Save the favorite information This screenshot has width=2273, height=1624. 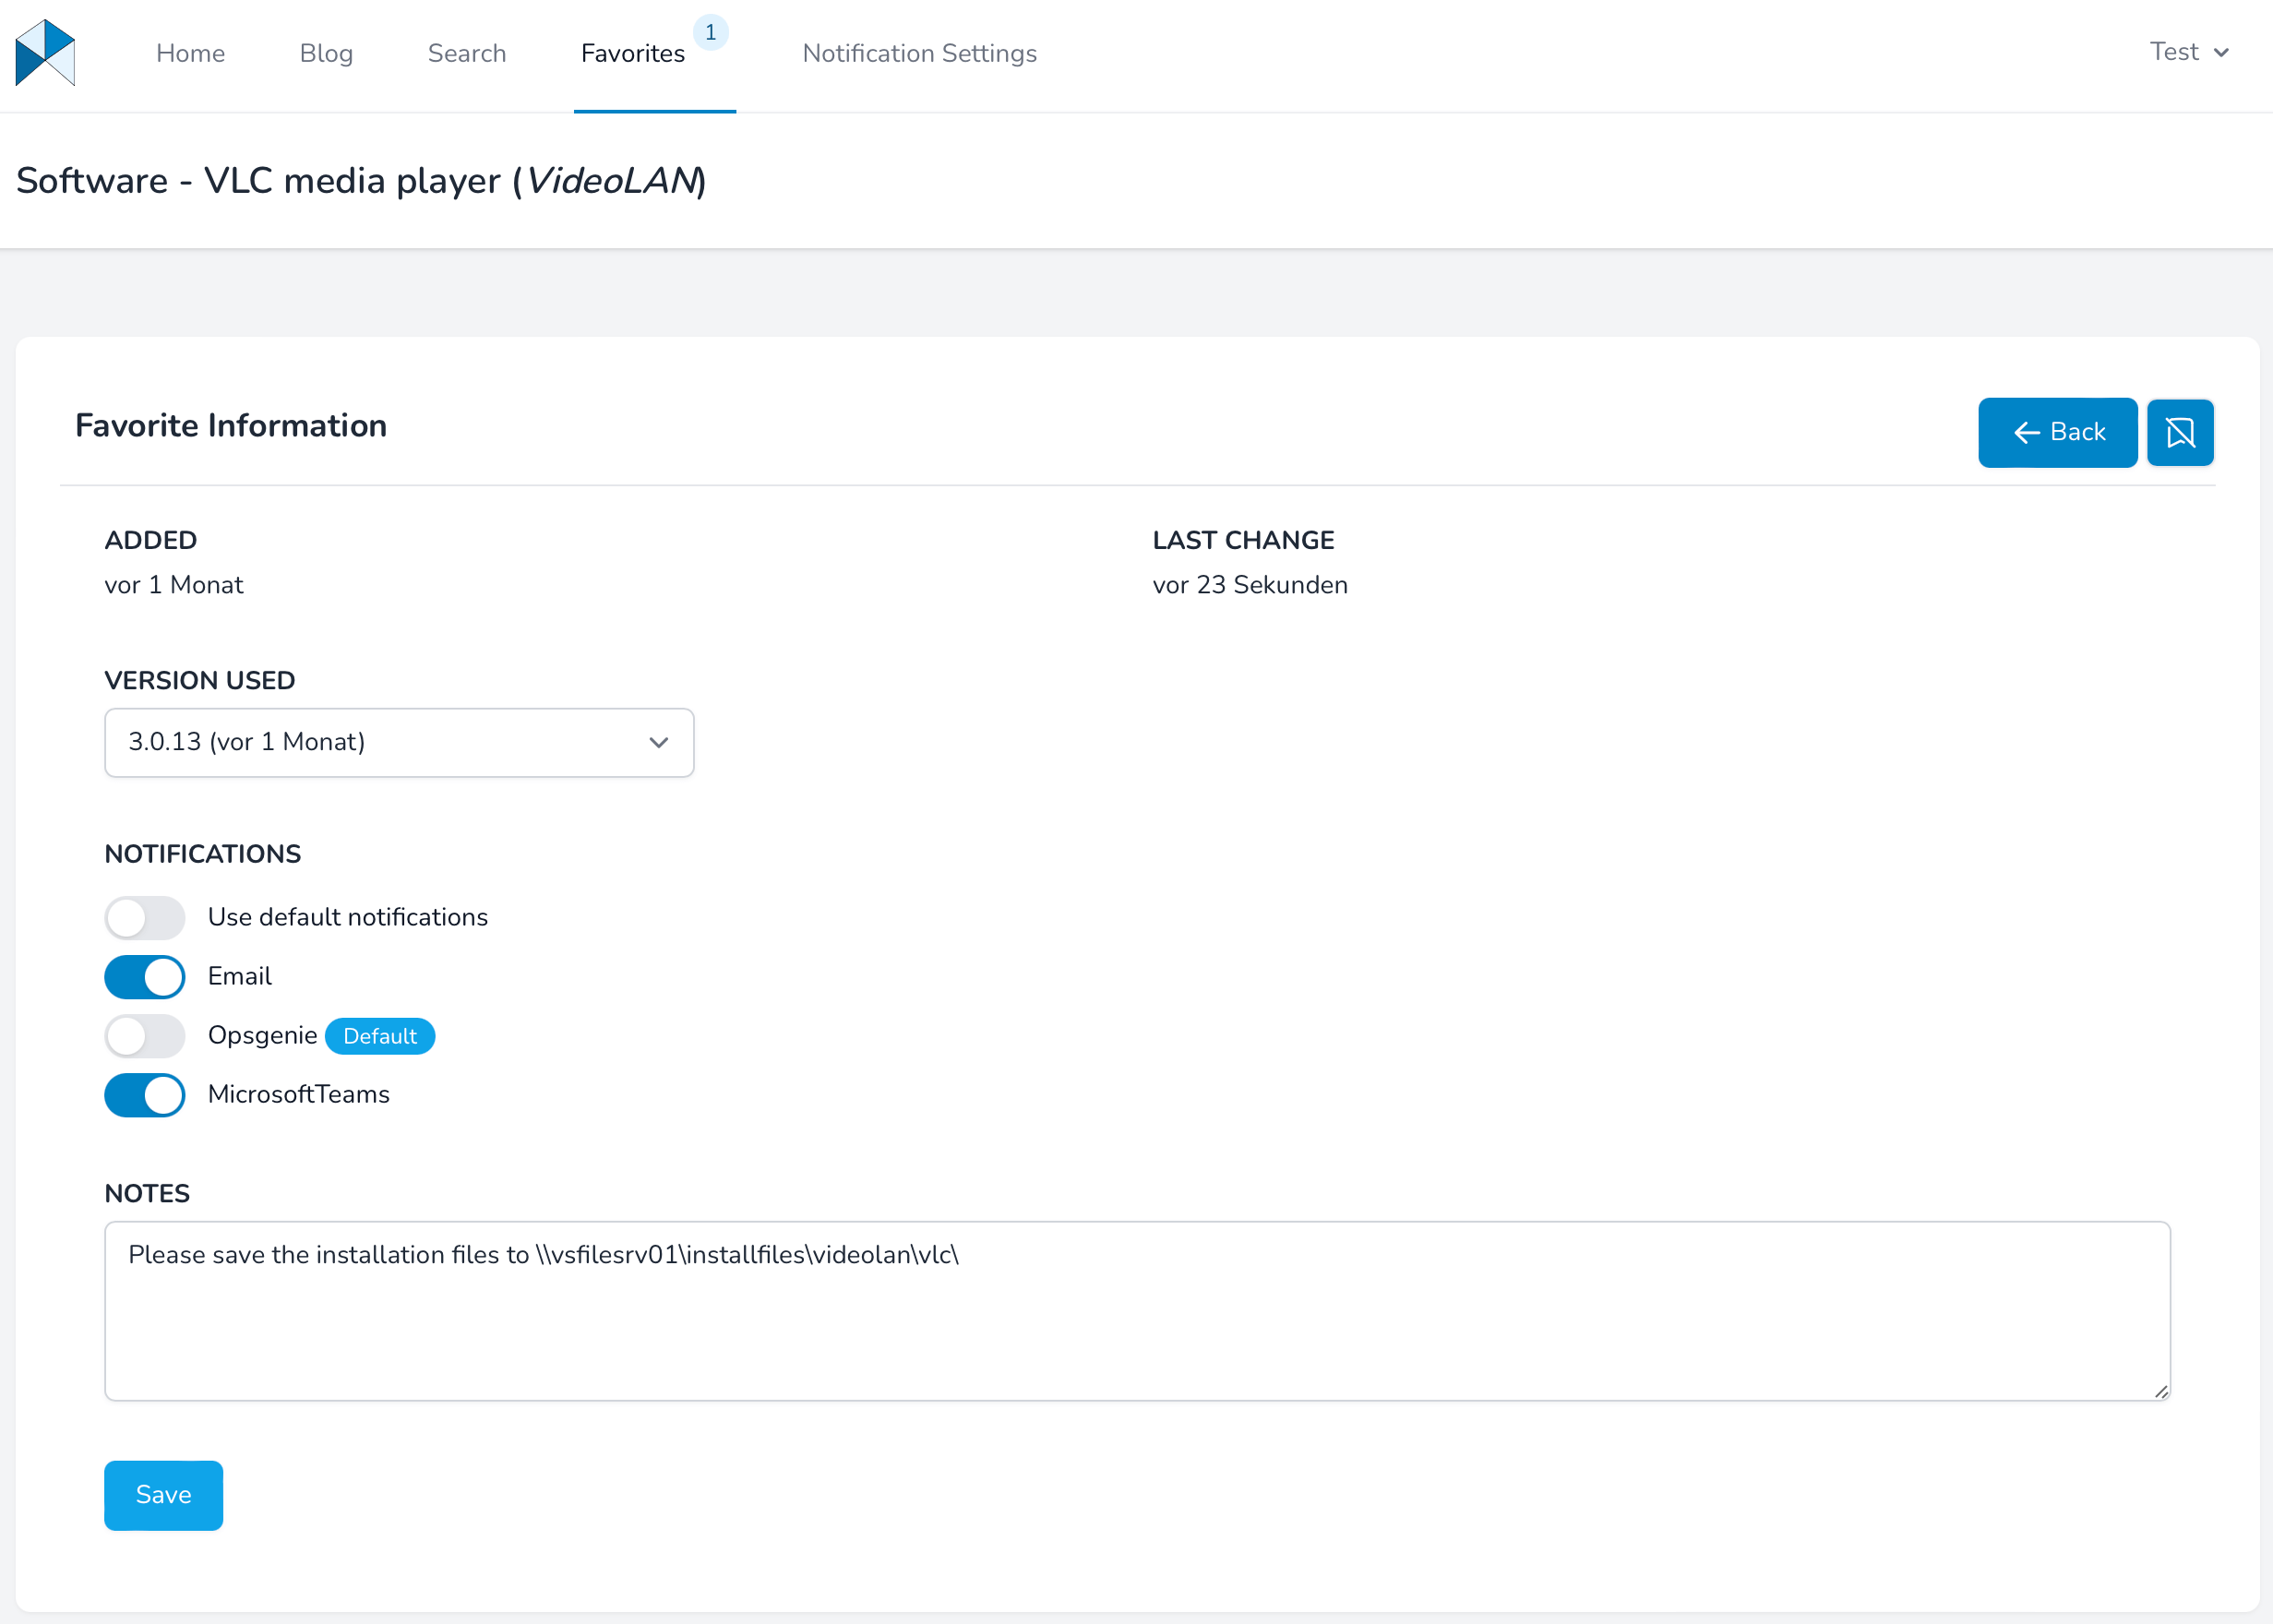click(163, 1495)
